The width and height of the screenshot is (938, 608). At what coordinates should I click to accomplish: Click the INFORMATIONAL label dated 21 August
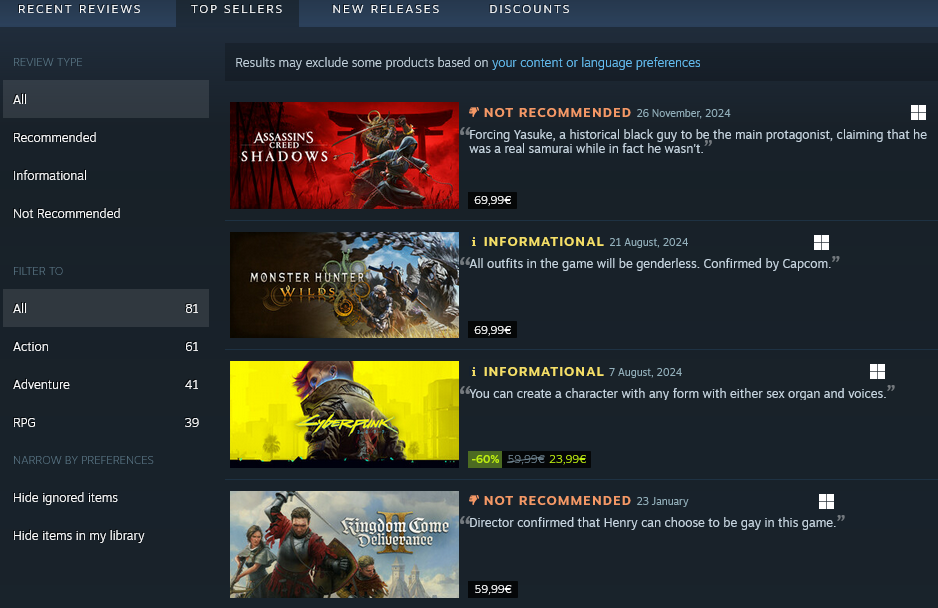[544, 242]
